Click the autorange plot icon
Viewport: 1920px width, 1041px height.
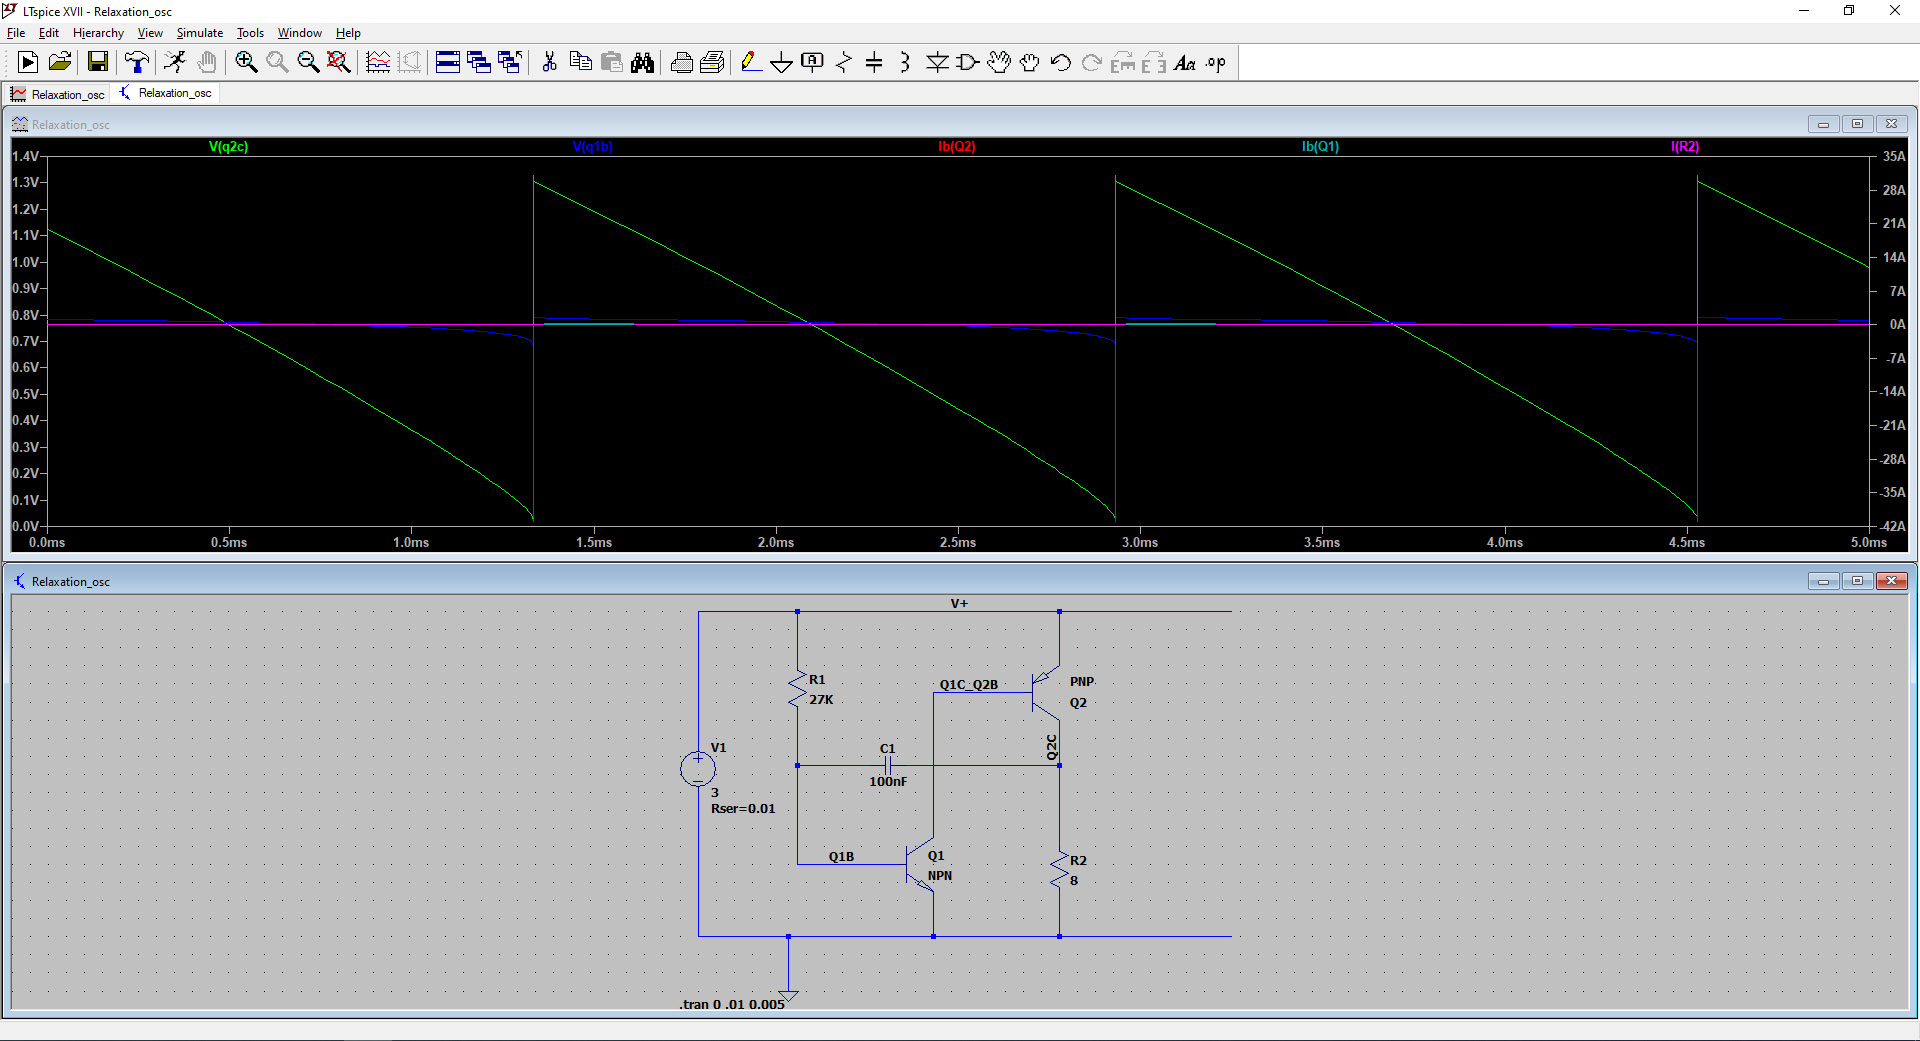tap(378, 62)
